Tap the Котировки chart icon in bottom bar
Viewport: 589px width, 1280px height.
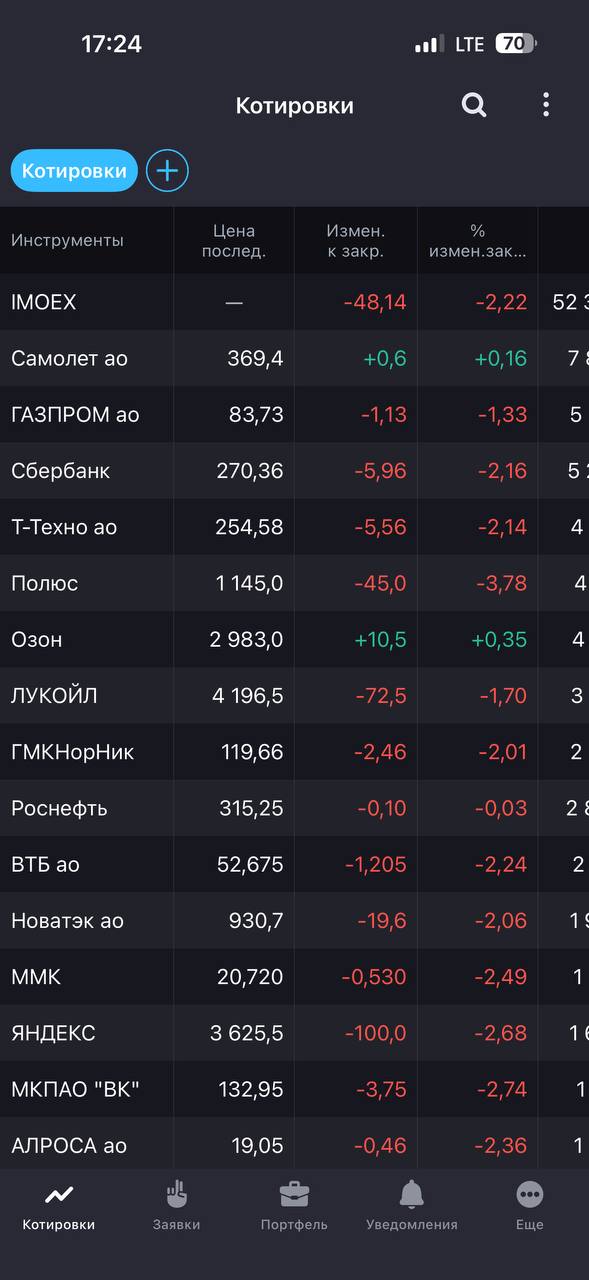point(59,1194)
